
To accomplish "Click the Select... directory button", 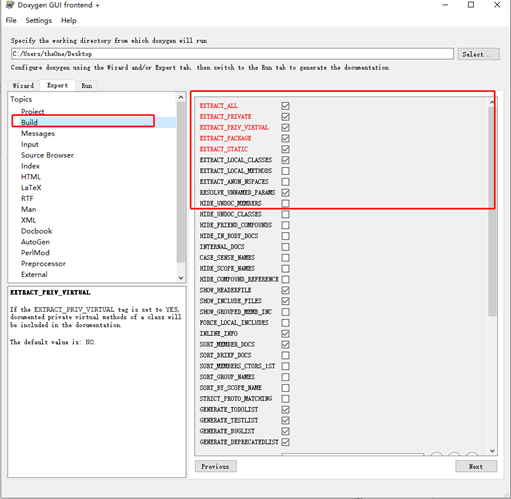I will click(x=478, y=54).
